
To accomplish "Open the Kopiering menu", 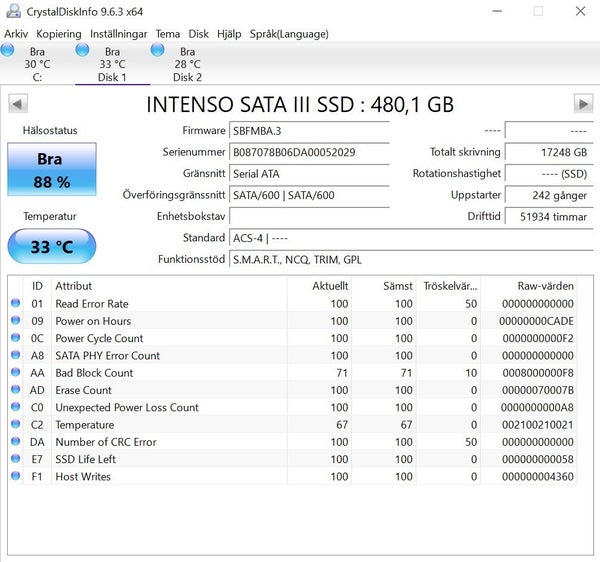I will coord(59,34).
